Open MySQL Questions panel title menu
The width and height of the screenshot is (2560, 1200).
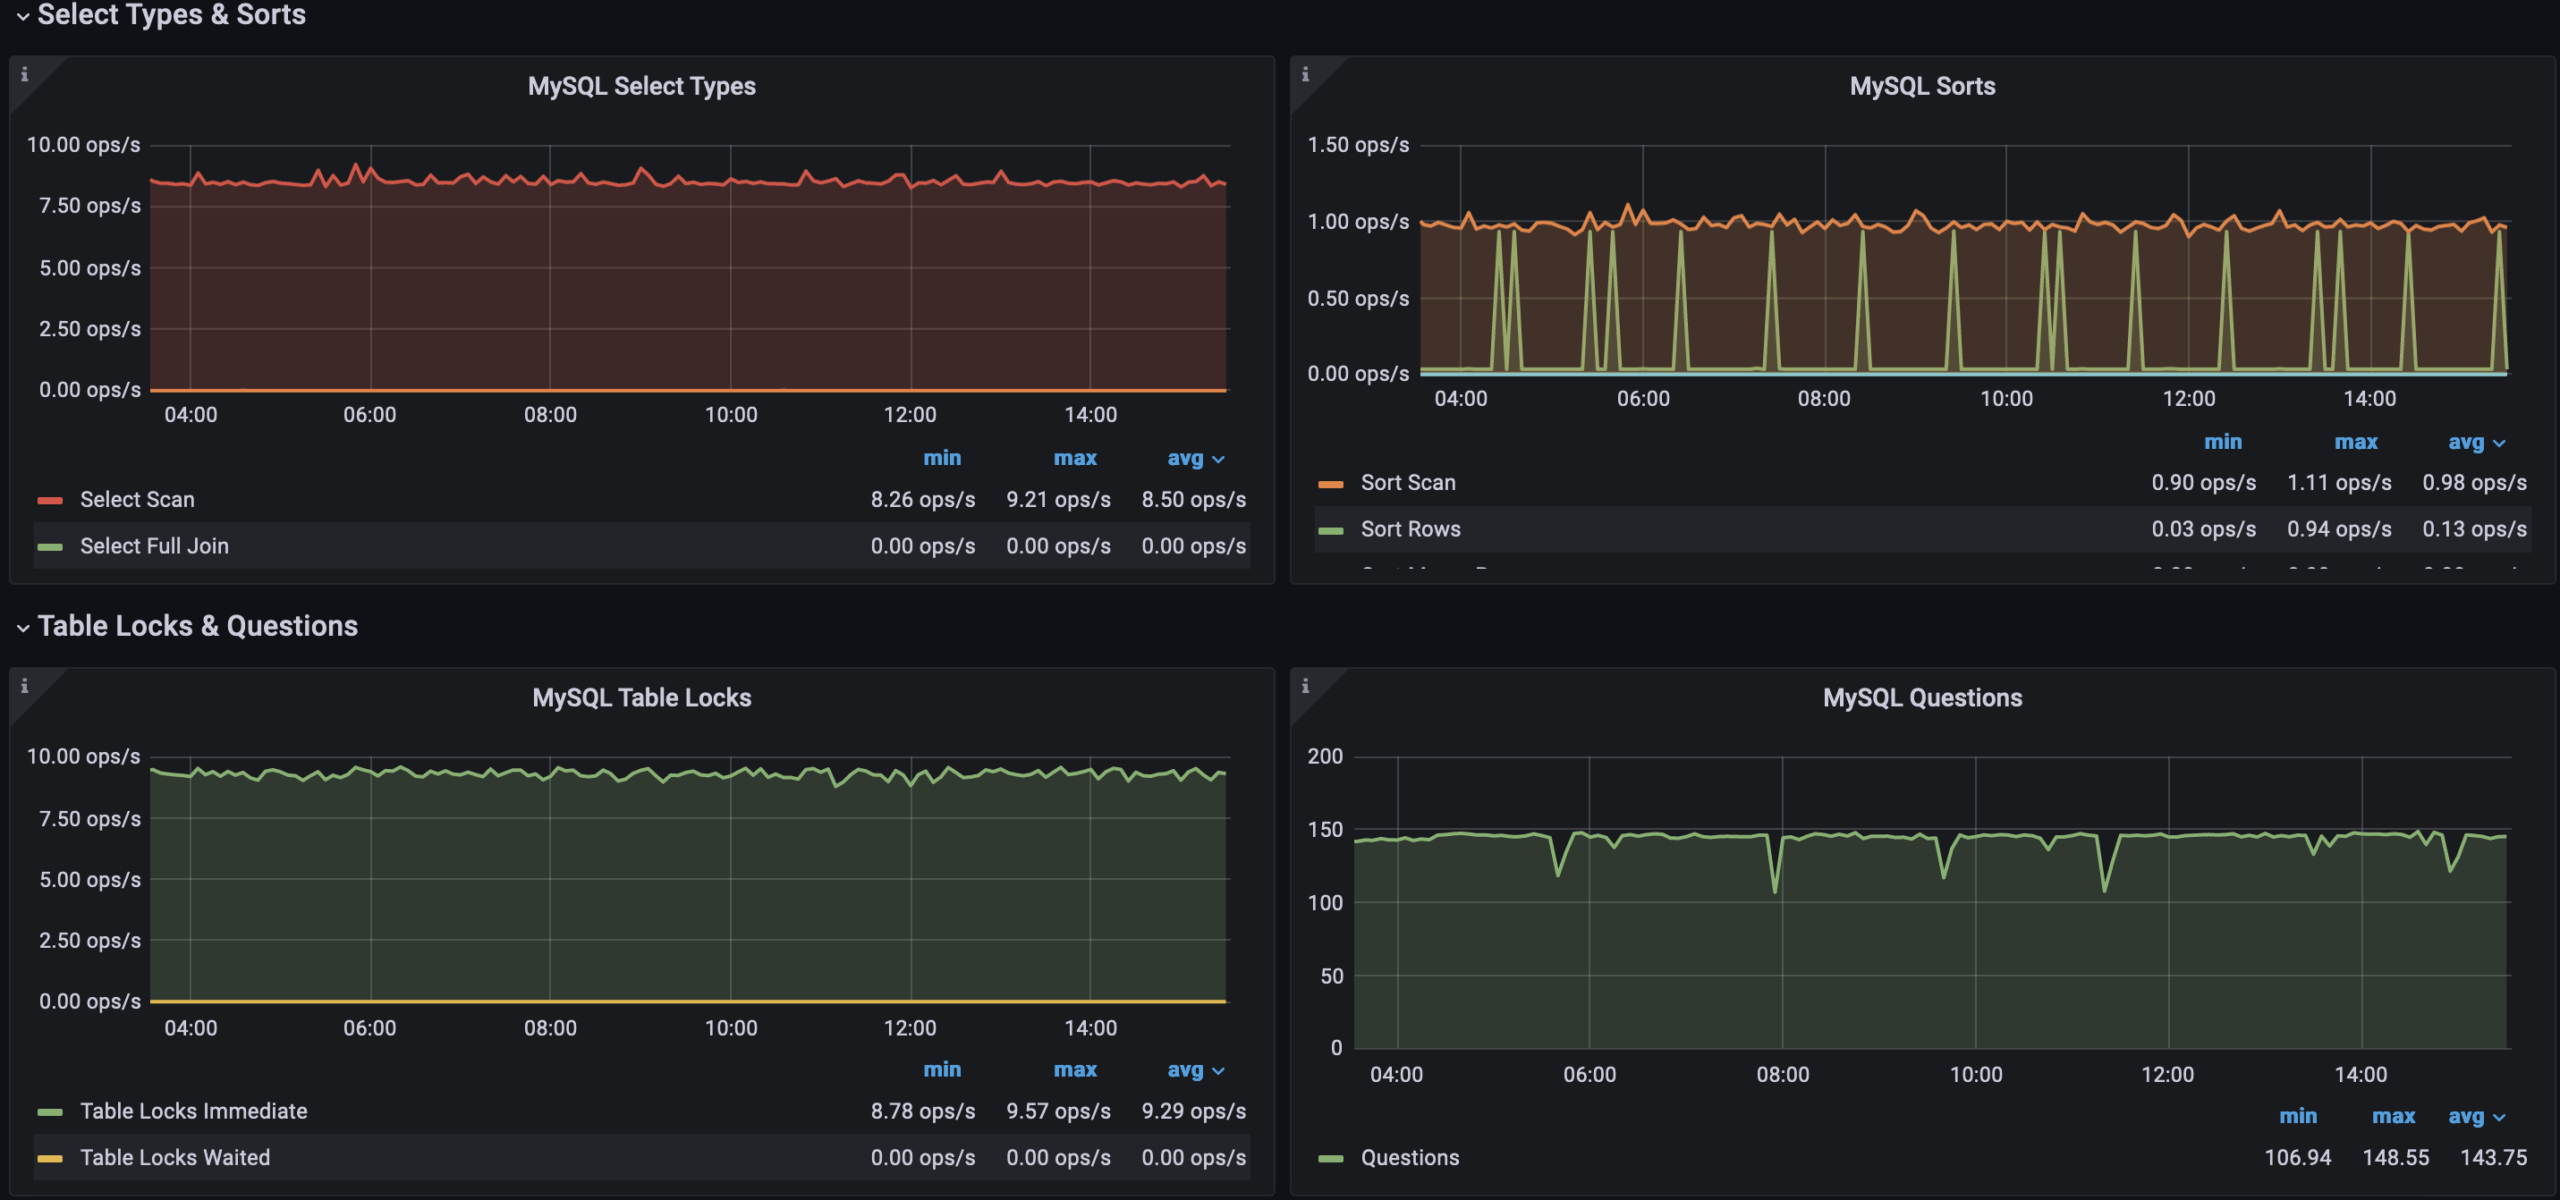pyautogui.click(x=1921, y=698)
